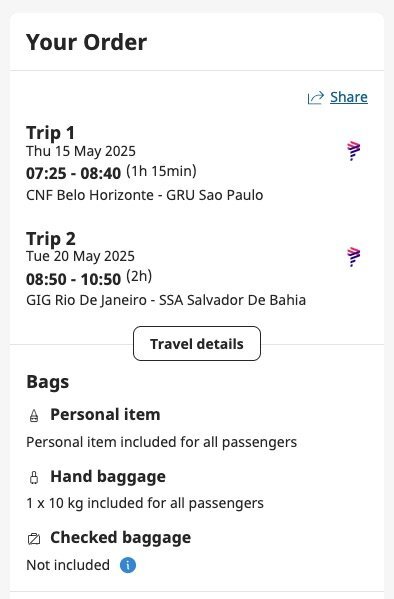This screenshot has width=394, height=599.
Task: Select the Trip 2 heading
Action: point(51,239)
